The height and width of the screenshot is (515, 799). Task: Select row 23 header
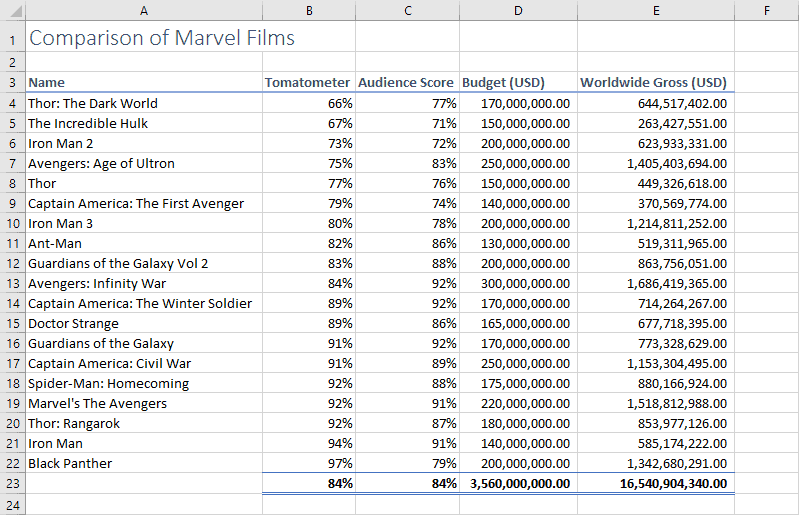[x=13, y=483]
